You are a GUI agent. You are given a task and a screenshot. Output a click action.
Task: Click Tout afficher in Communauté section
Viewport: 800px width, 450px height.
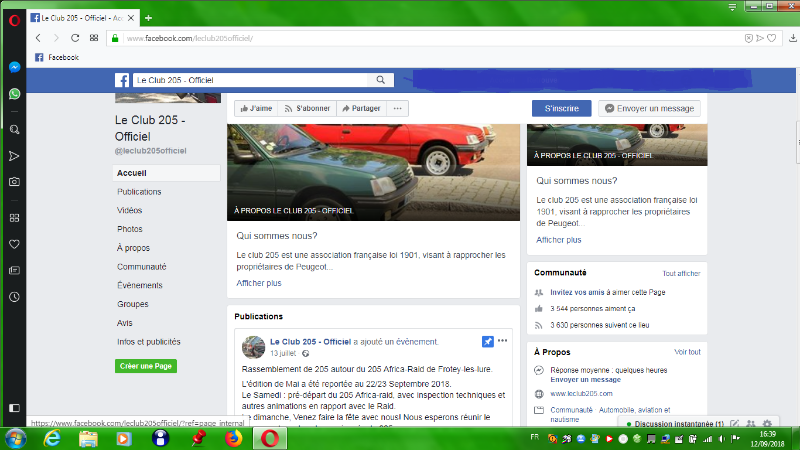point(681,273)
